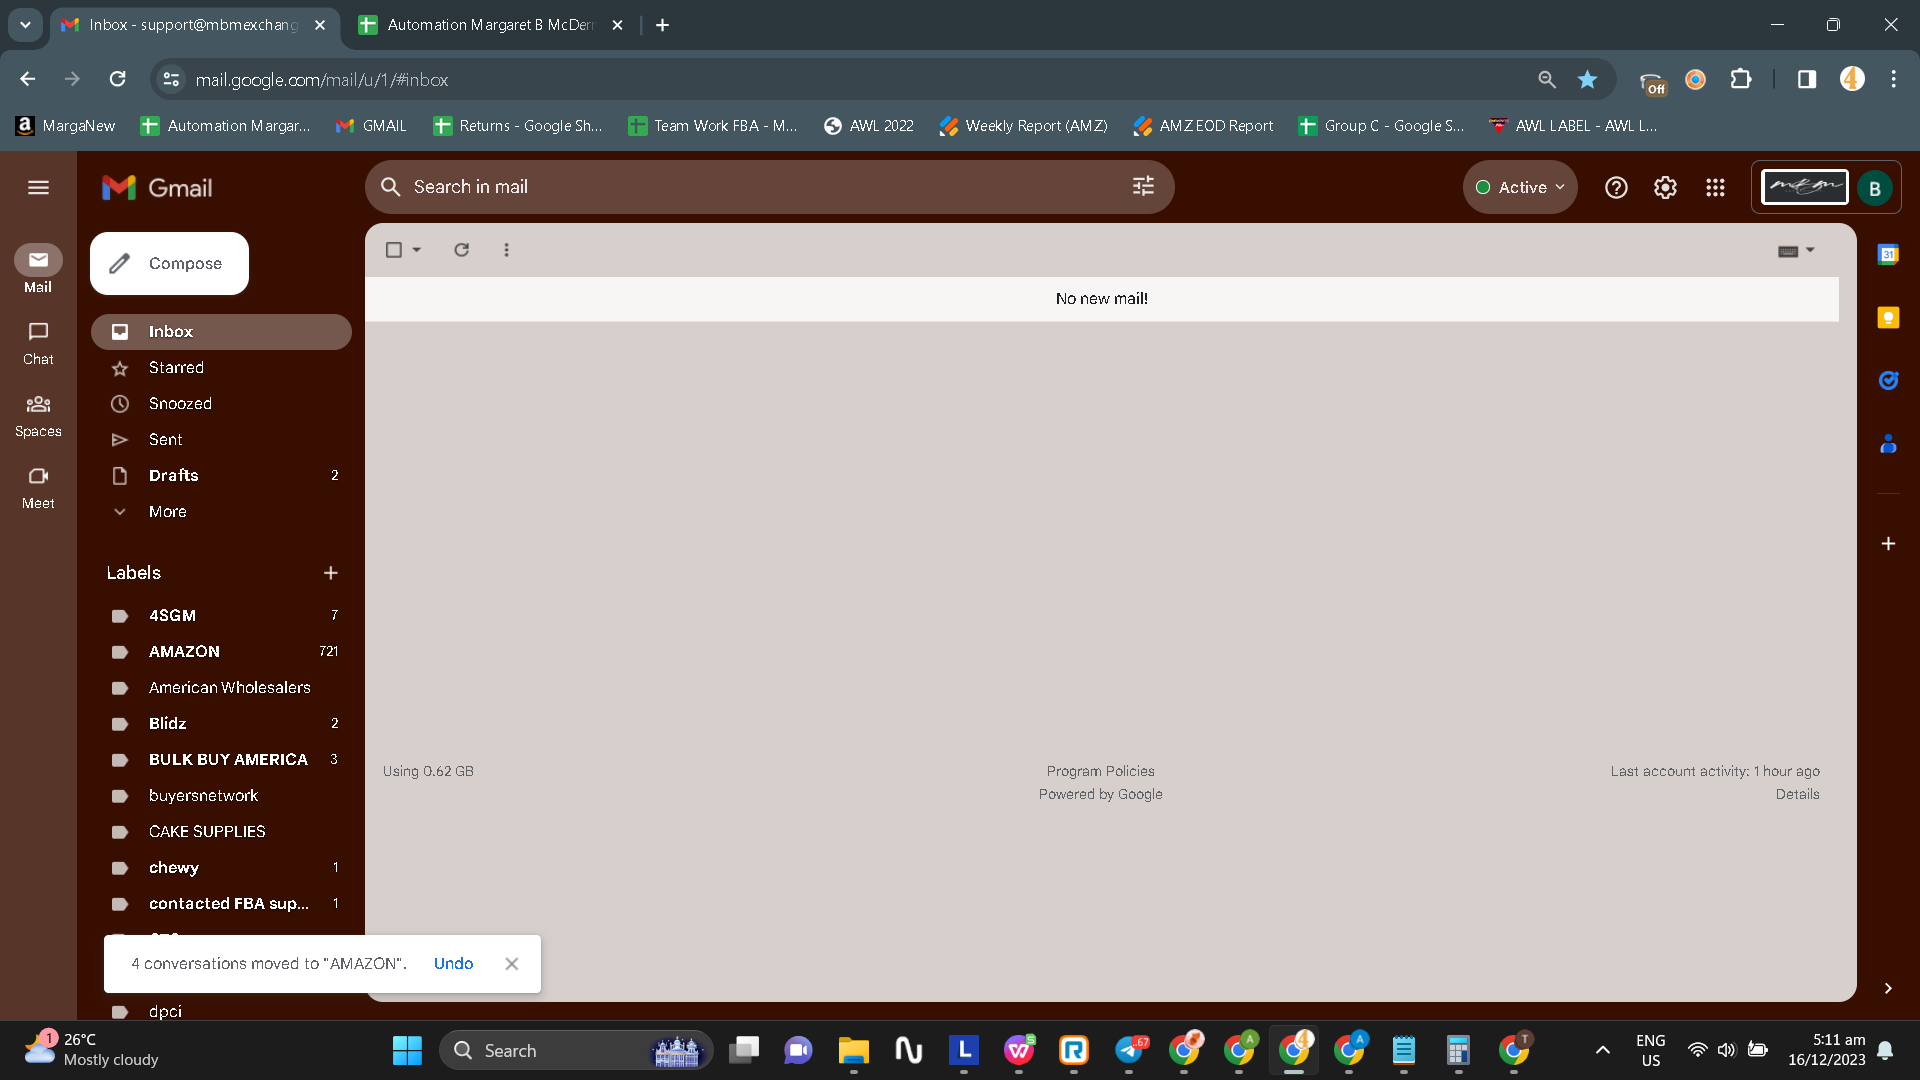Click the Search in mail field
1920x1080 pixels.
coord(770,187)
